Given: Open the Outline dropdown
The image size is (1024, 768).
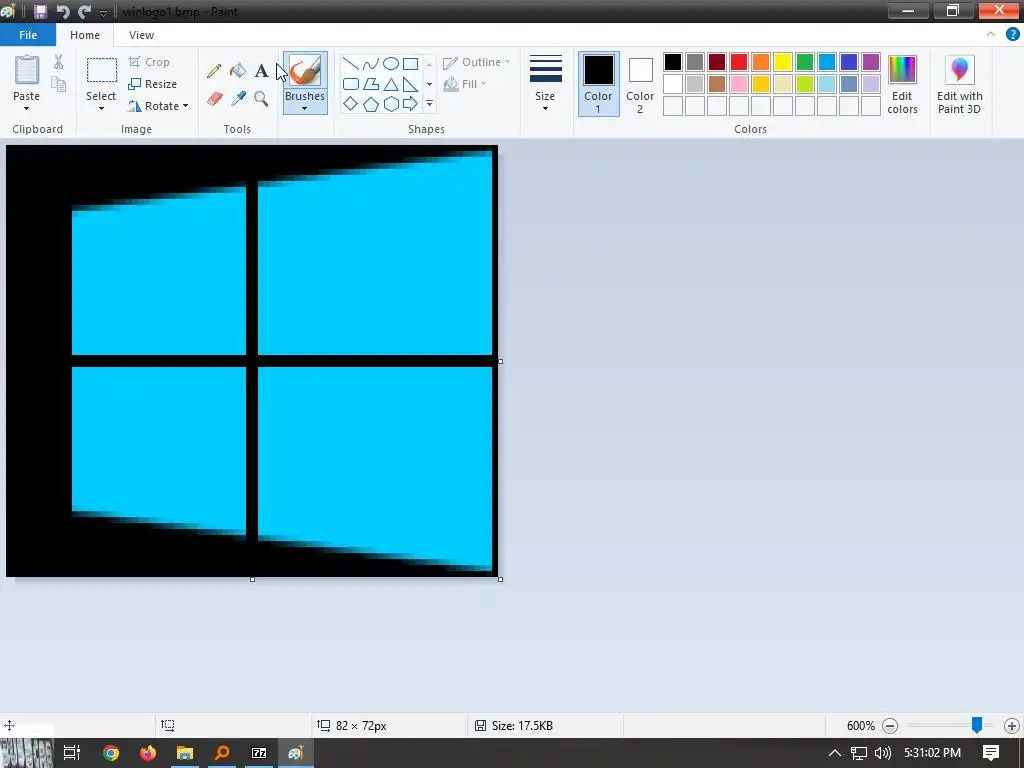Looking at the screenshot, I should pos(477,62).
